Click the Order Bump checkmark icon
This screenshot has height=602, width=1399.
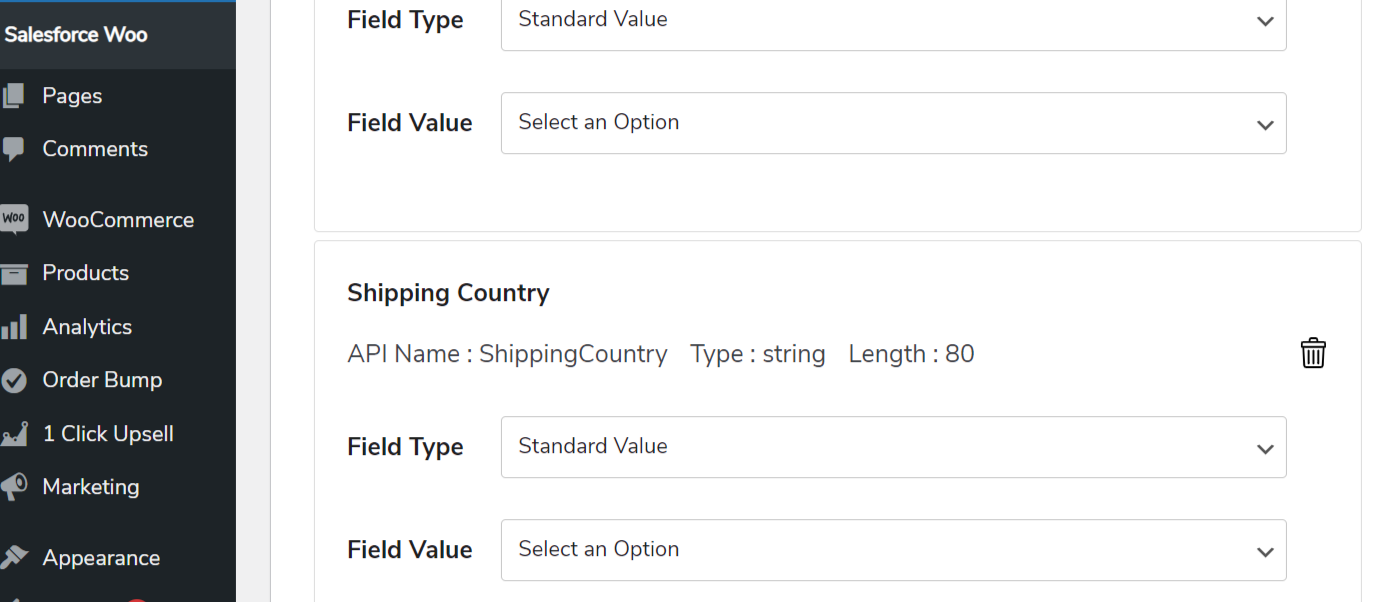click(x=13, y=380)
